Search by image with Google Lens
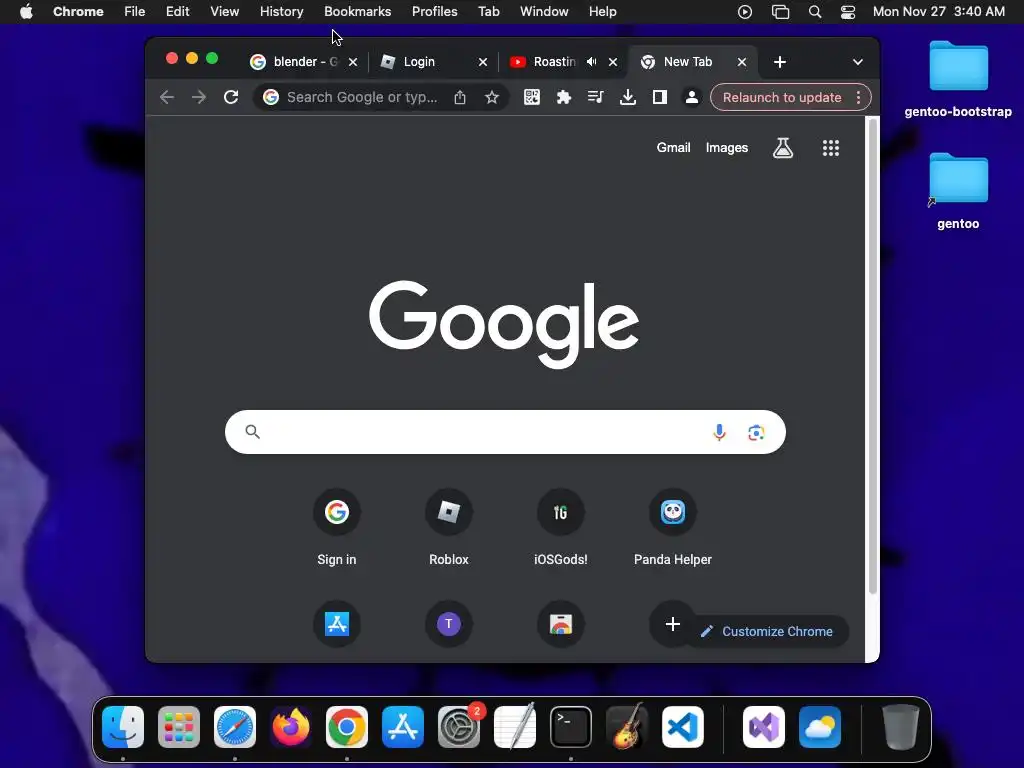Image resolution: width=1024 pixels, height=768 pixels. pos(756,432)
